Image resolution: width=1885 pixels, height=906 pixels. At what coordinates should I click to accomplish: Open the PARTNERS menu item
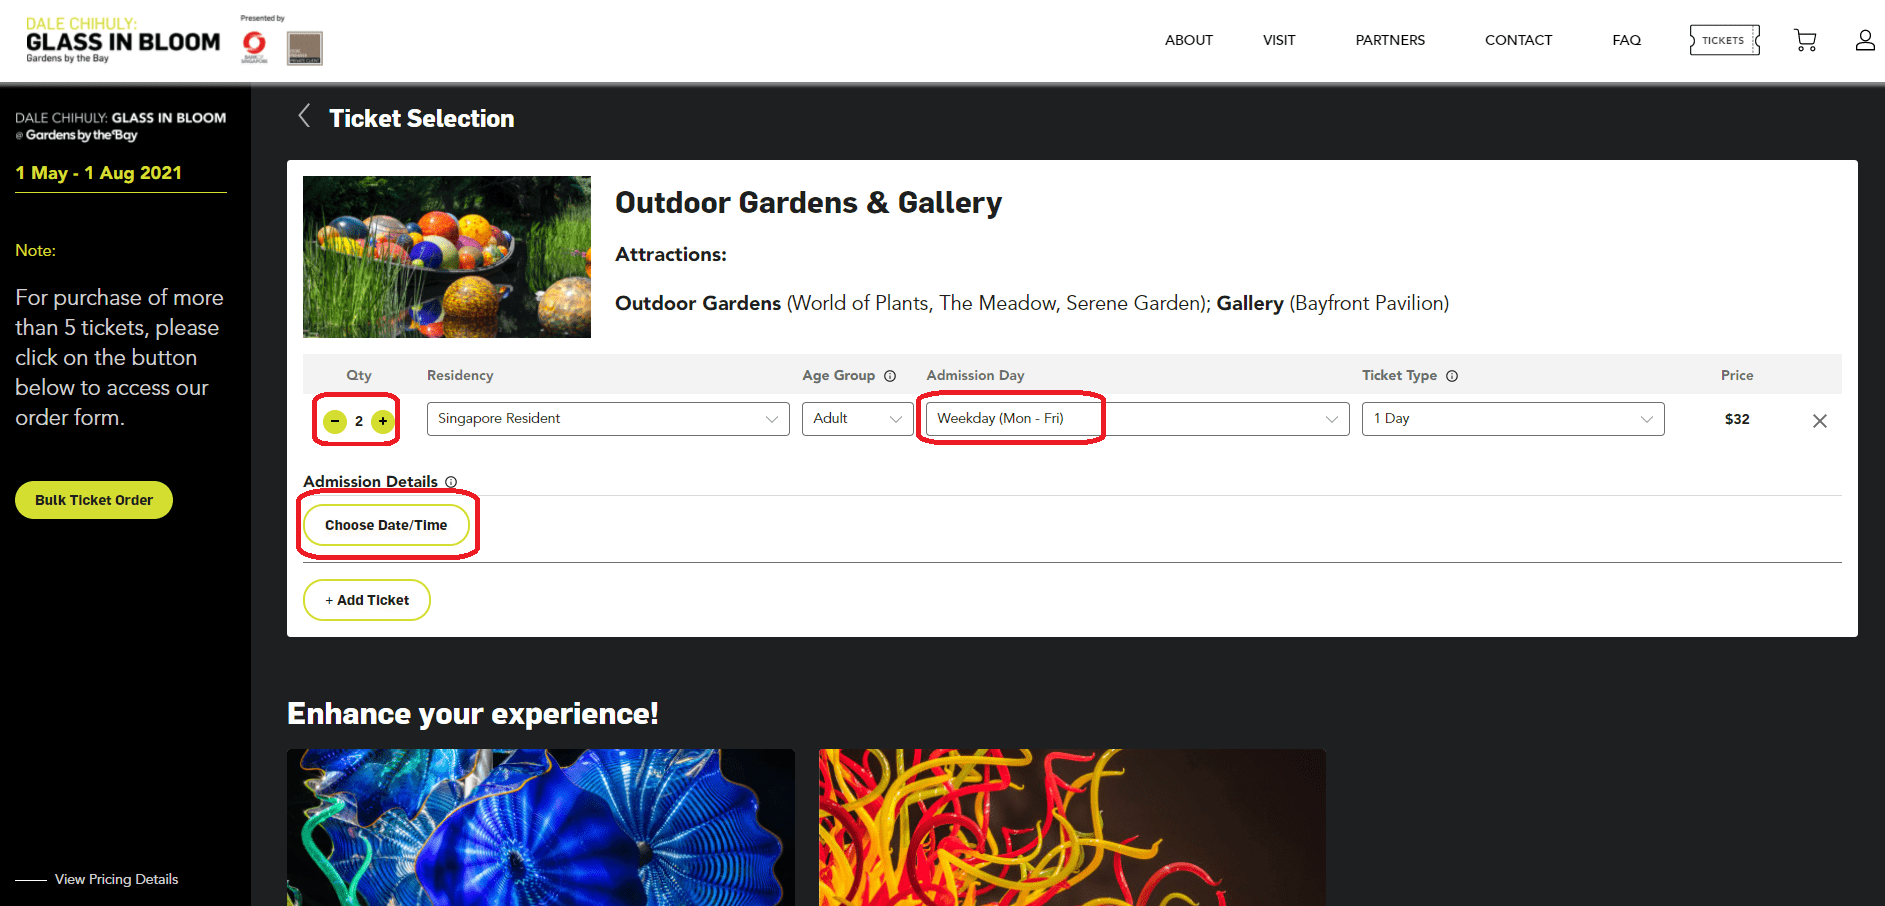1390,40
